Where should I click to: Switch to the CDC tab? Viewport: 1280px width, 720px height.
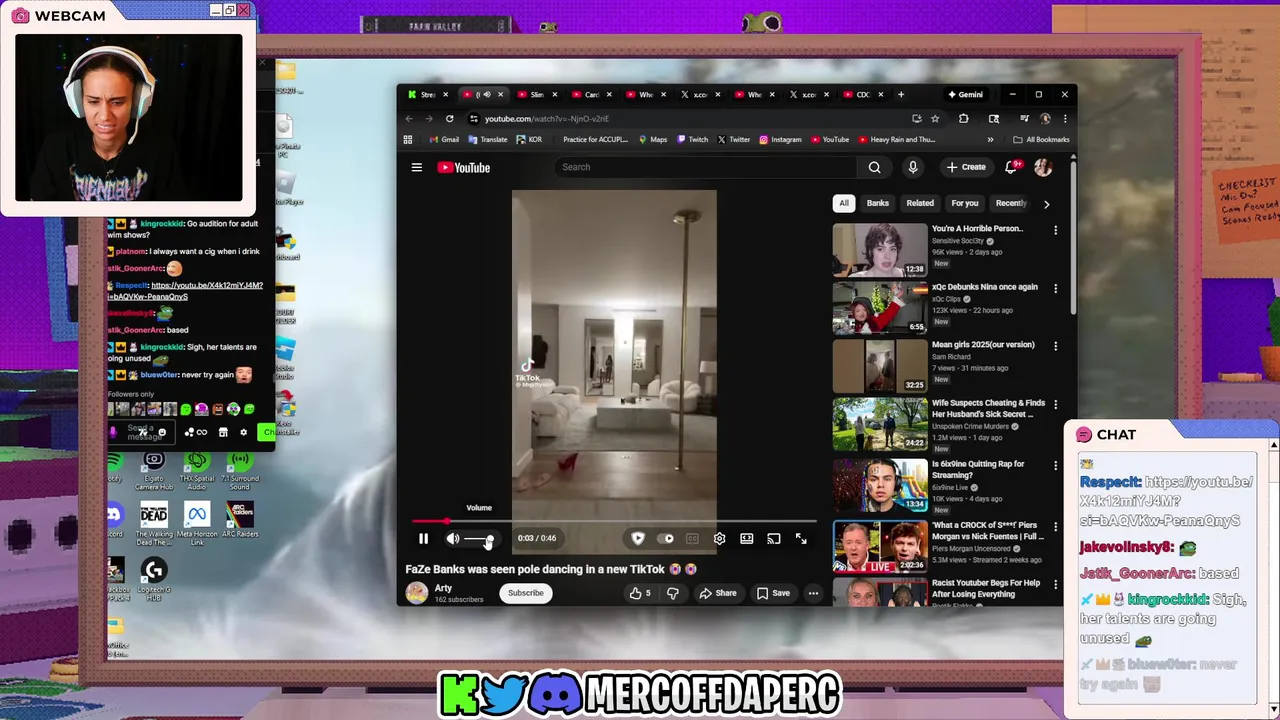[x=862, y=94]
